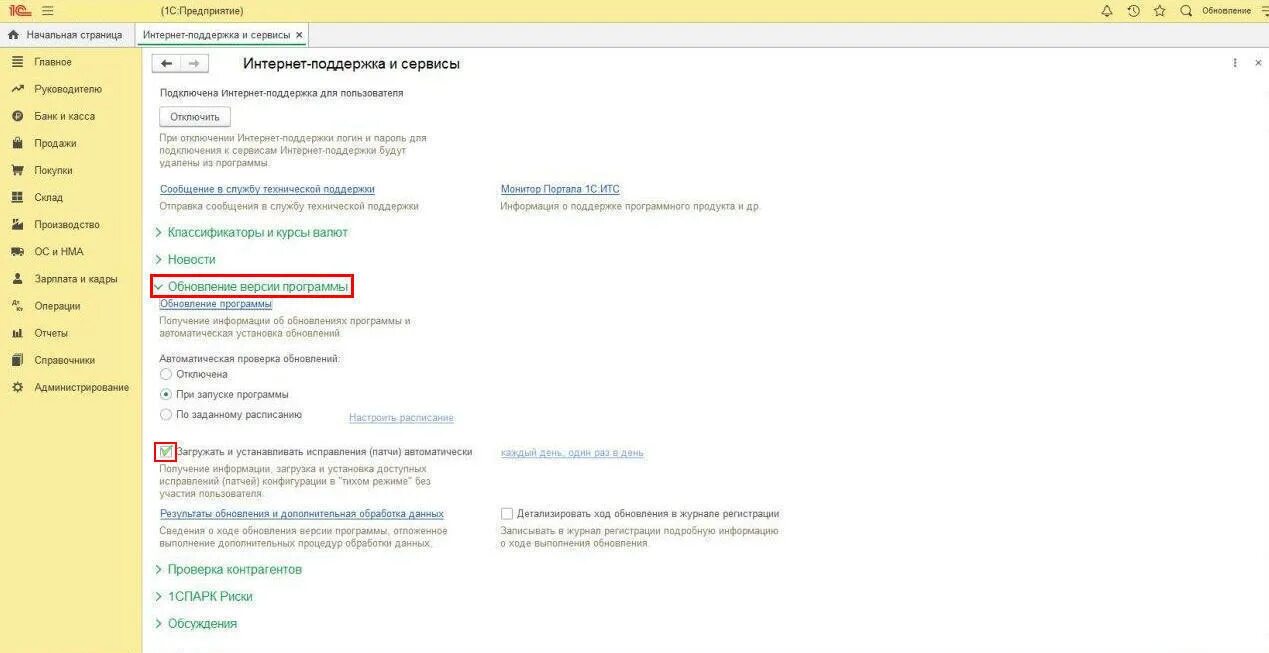Select По заданному расписанию radio option
Viewport: 1269px width, 653px height.
pos(166,414)
